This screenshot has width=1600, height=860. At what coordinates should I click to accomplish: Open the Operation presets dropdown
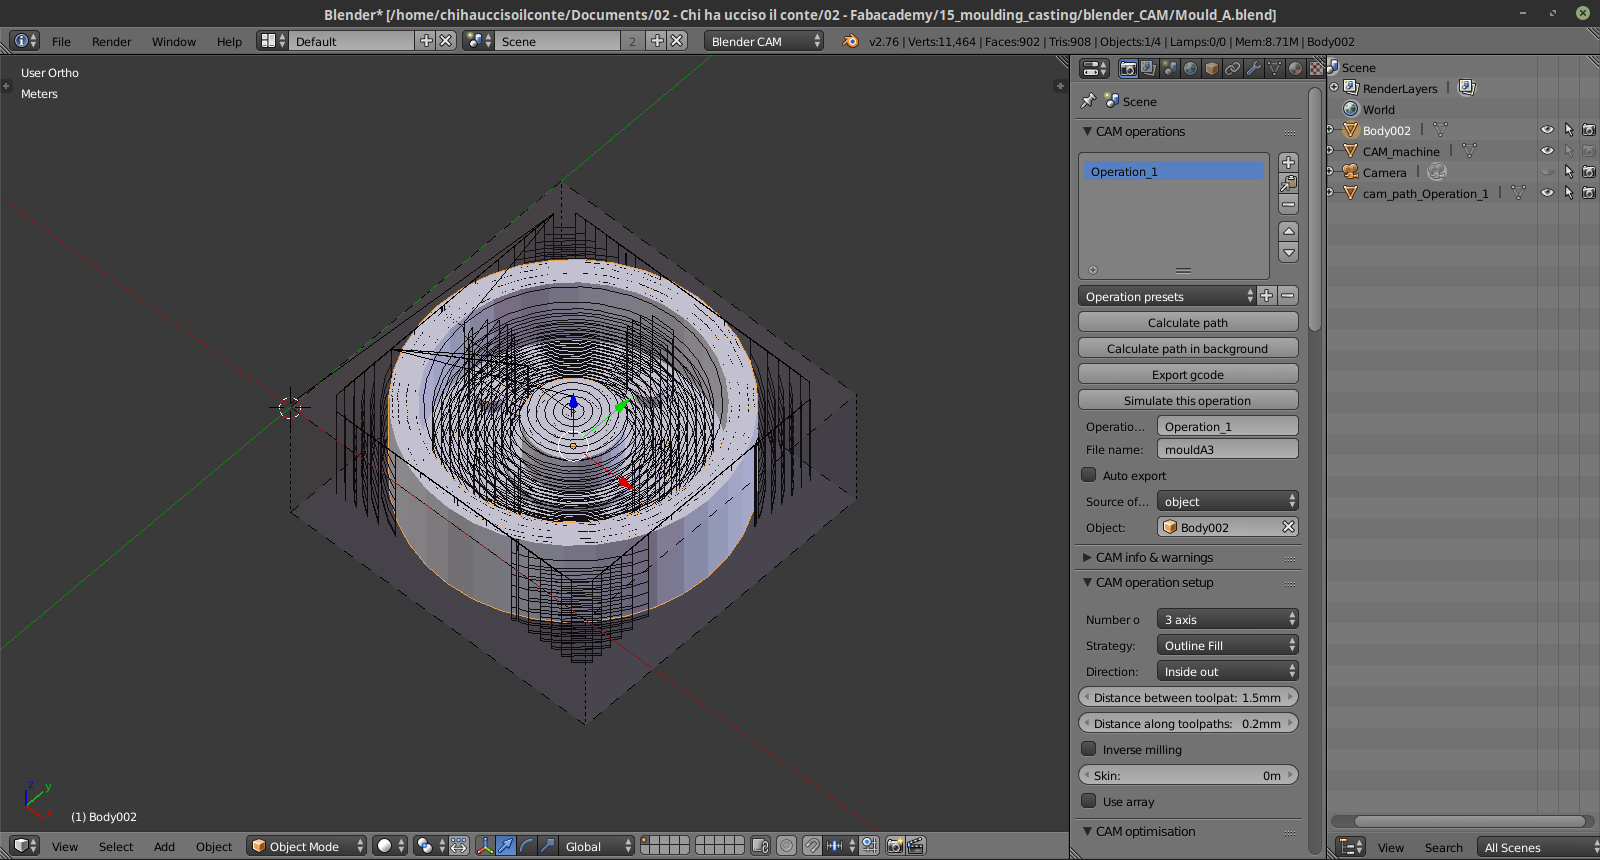point(1167,296)
